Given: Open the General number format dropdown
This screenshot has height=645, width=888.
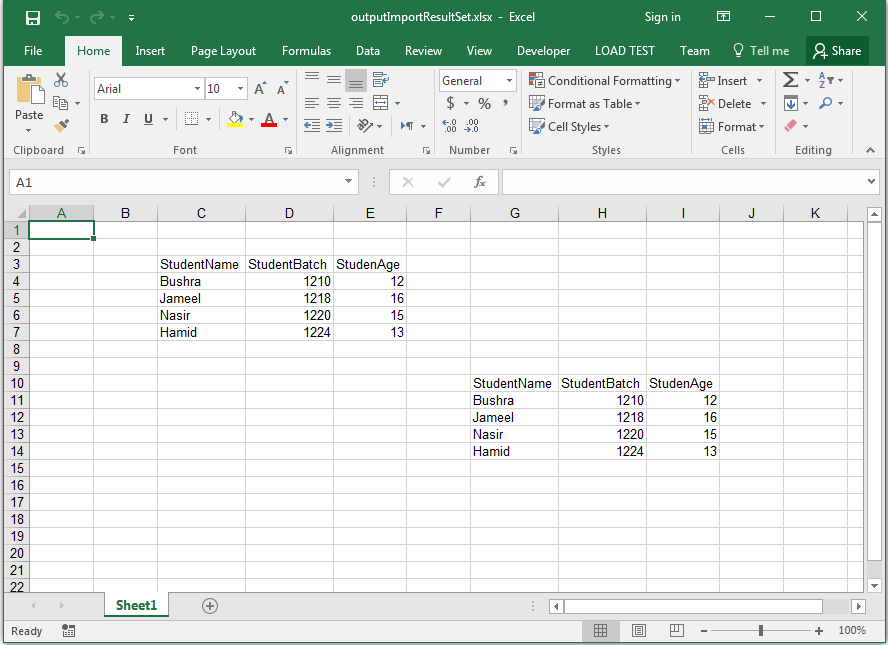Looking at the screenshot, I should pyautogui.click(x=510, y=80).
